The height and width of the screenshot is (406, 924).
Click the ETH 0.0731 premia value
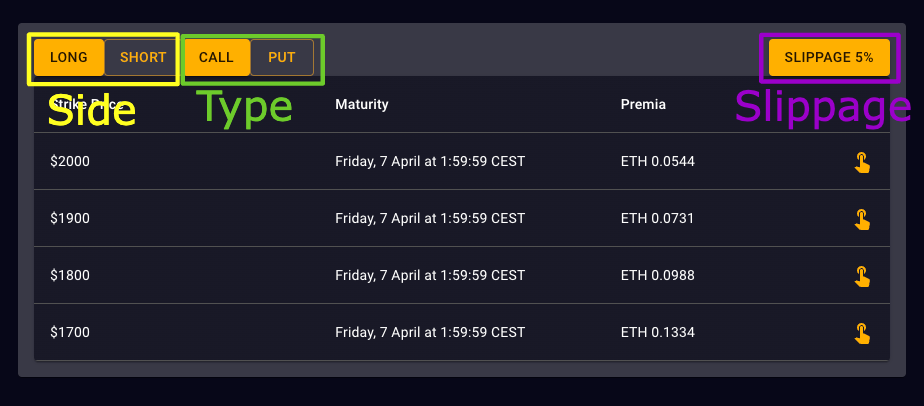(657, 218)
